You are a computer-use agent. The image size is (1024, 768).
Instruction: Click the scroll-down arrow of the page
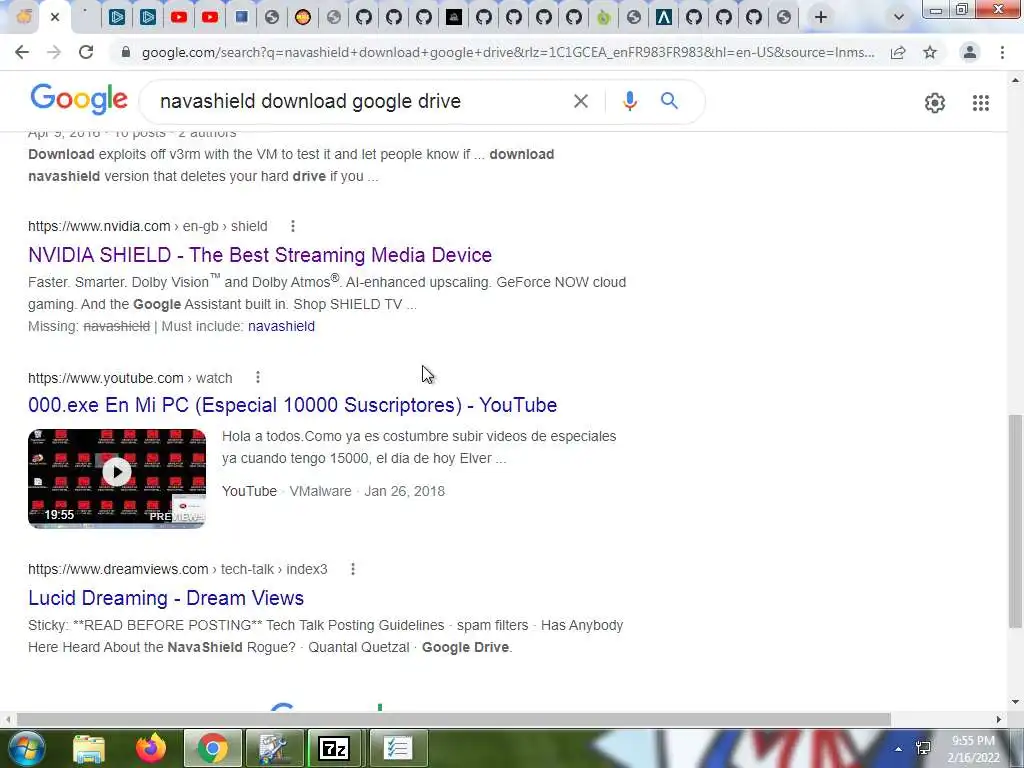point(1015,702)
